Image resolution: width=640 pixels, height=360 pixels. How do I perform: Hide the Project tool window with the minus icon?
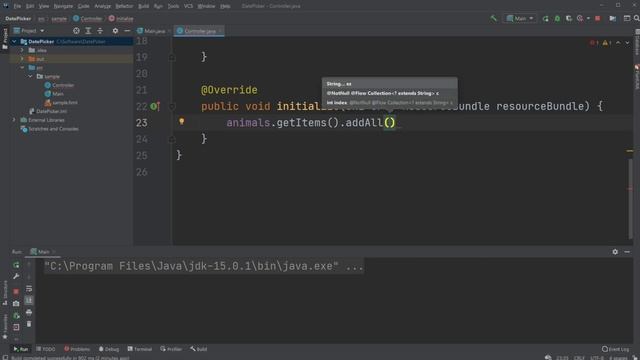point(127,31)
